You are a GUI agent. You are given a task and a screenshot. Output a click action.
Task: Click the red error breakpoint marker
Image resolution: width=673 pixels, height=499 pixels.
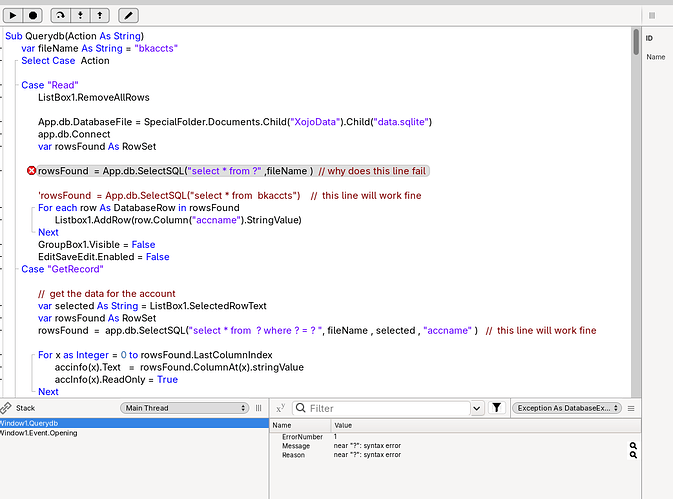[x=31, y=171]
